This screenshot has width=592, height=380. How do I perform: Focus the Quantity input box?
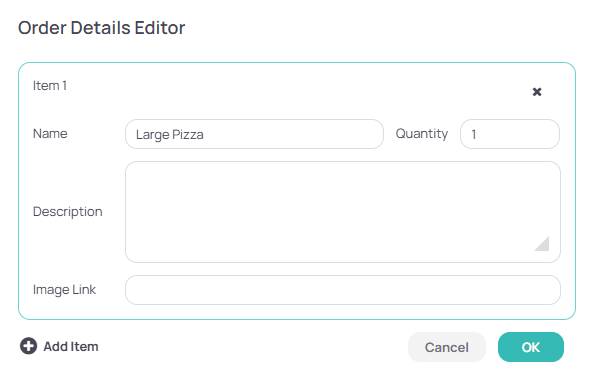click(510, 134)
